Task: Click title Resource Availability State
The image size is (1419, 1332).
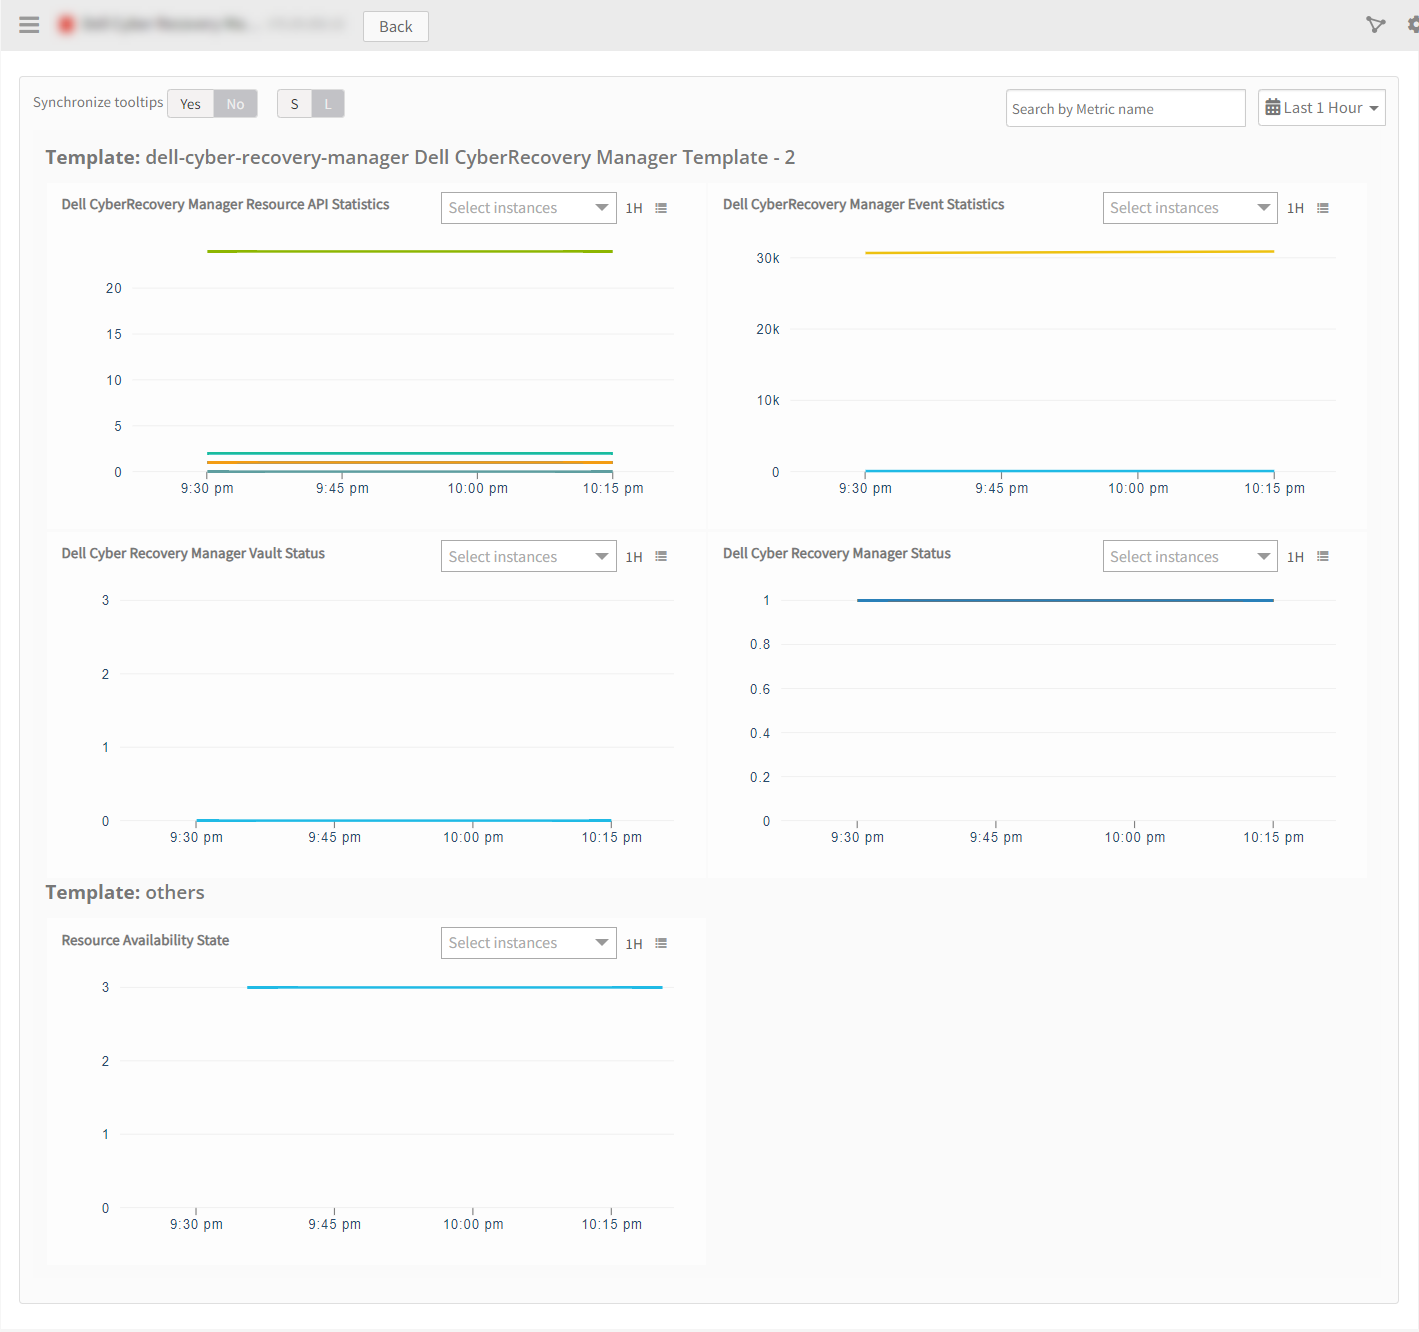Action: point(145,940)
